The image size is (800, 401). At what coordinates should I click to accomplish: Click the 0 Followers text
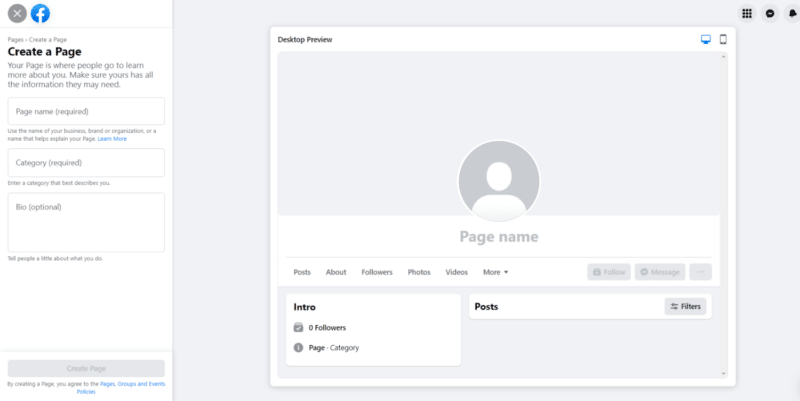[x=327, y=328]
